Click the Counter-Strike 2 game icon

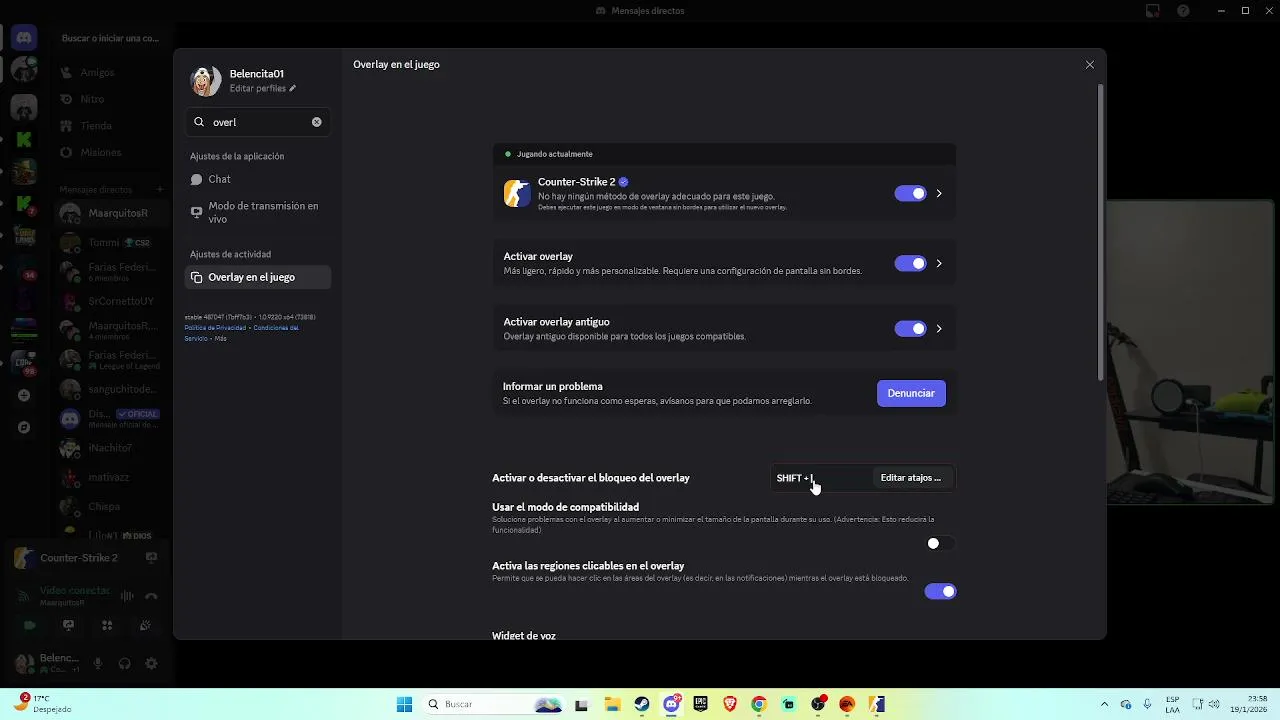pos(517,193)
